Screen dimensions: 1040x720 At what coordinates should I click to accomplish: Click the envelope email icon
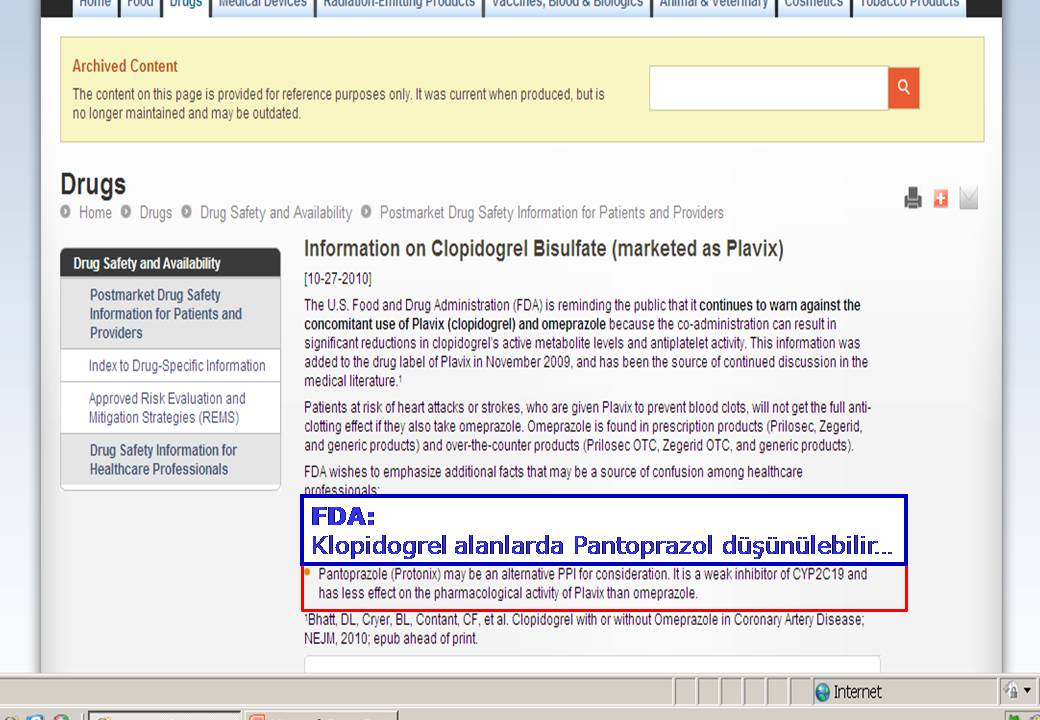(x=968, y=199)
